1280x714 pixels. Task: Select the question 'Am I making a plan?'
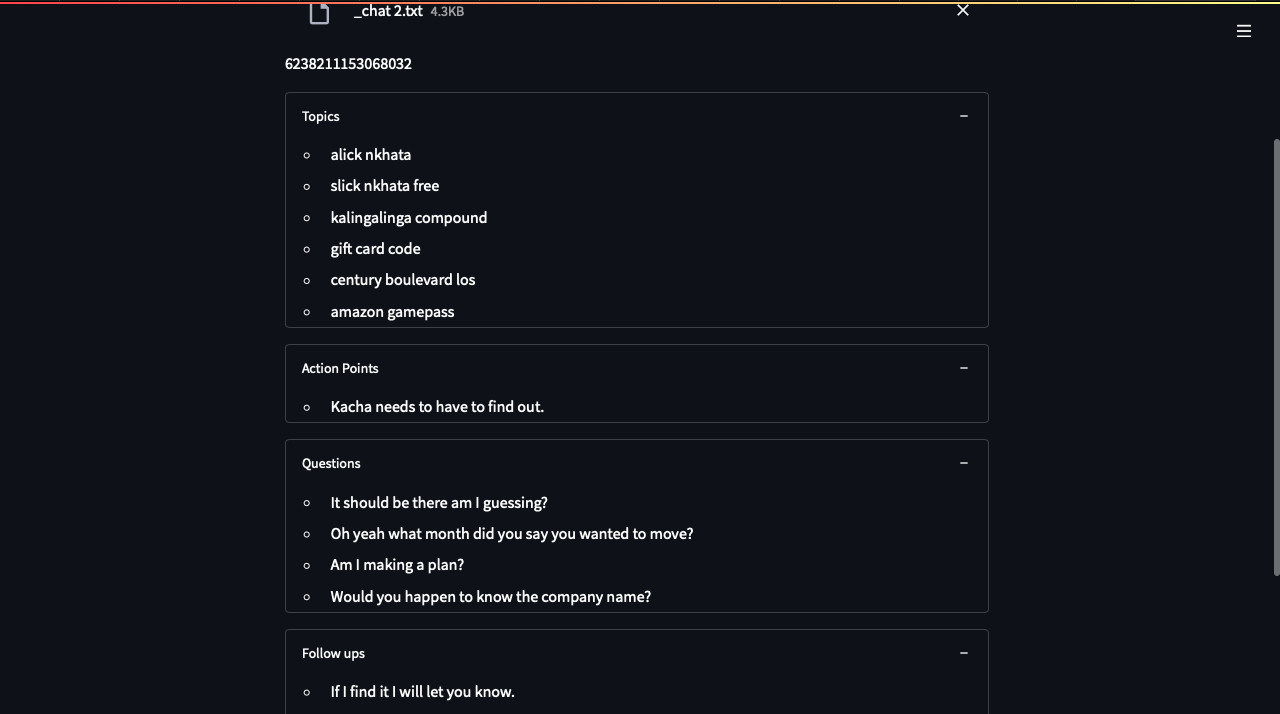point(397,564)
